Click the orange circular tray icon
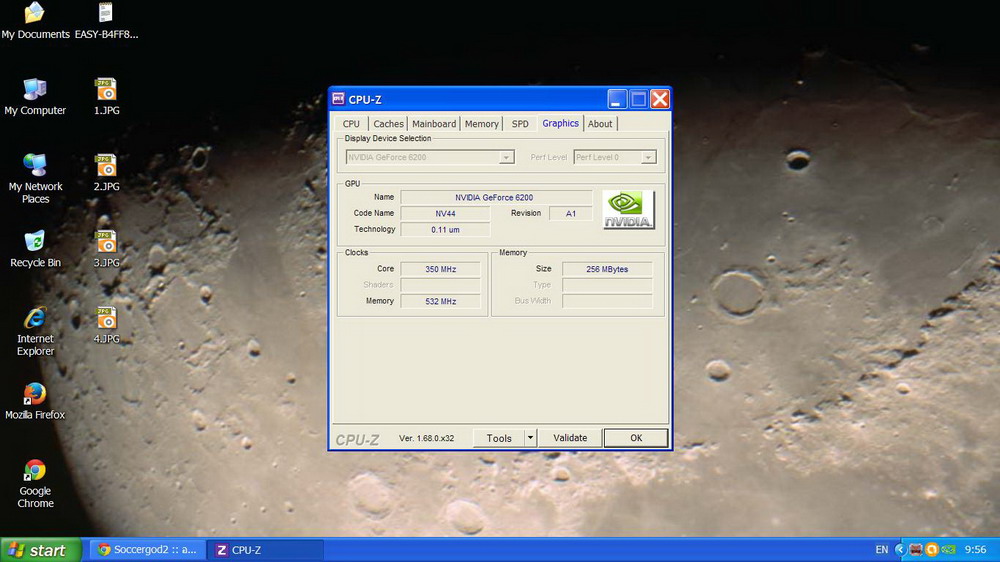 932,549
